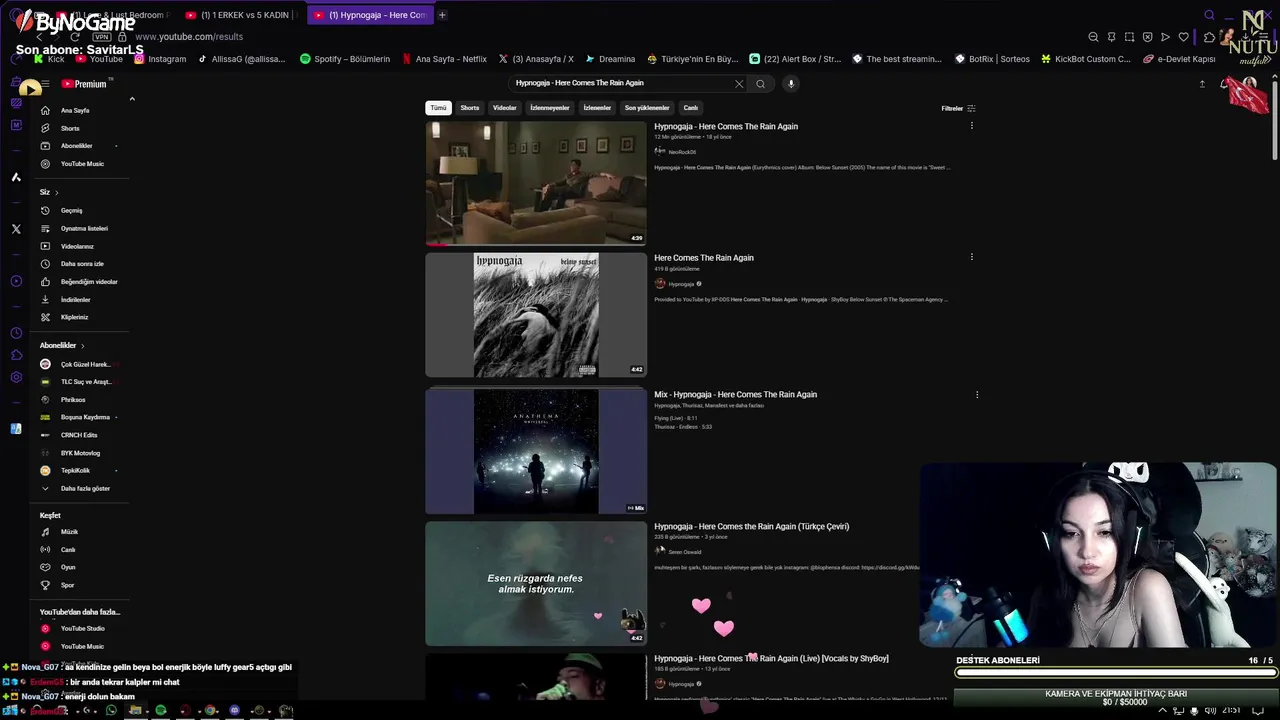1280x720 pixels.
Task: Select the Canlı filter chip
Action: (x=691, y=108)
